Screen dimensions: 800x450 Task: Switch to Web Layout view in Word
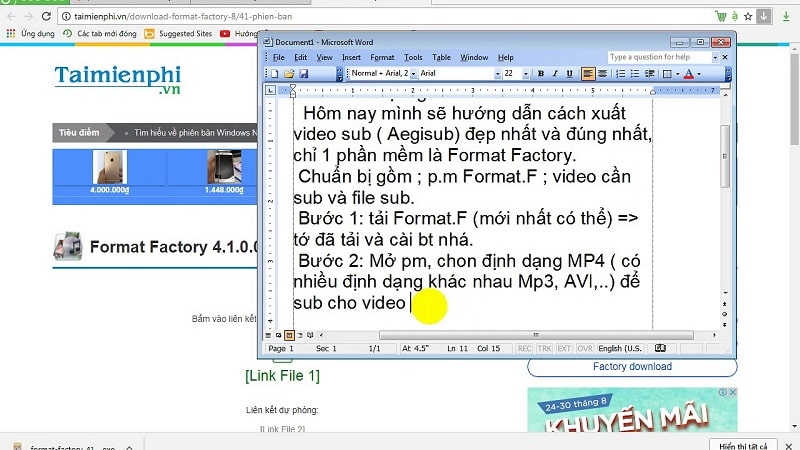(x=279, y=335)
